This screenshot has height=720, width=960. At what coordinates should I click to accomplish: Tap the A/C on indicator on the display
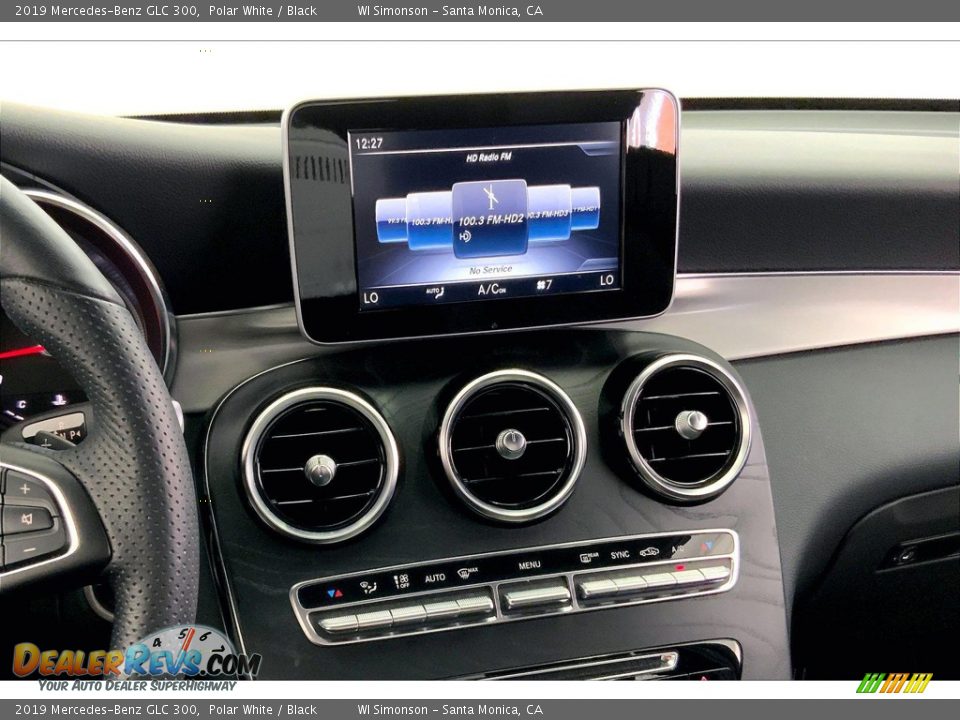[492, 289]
